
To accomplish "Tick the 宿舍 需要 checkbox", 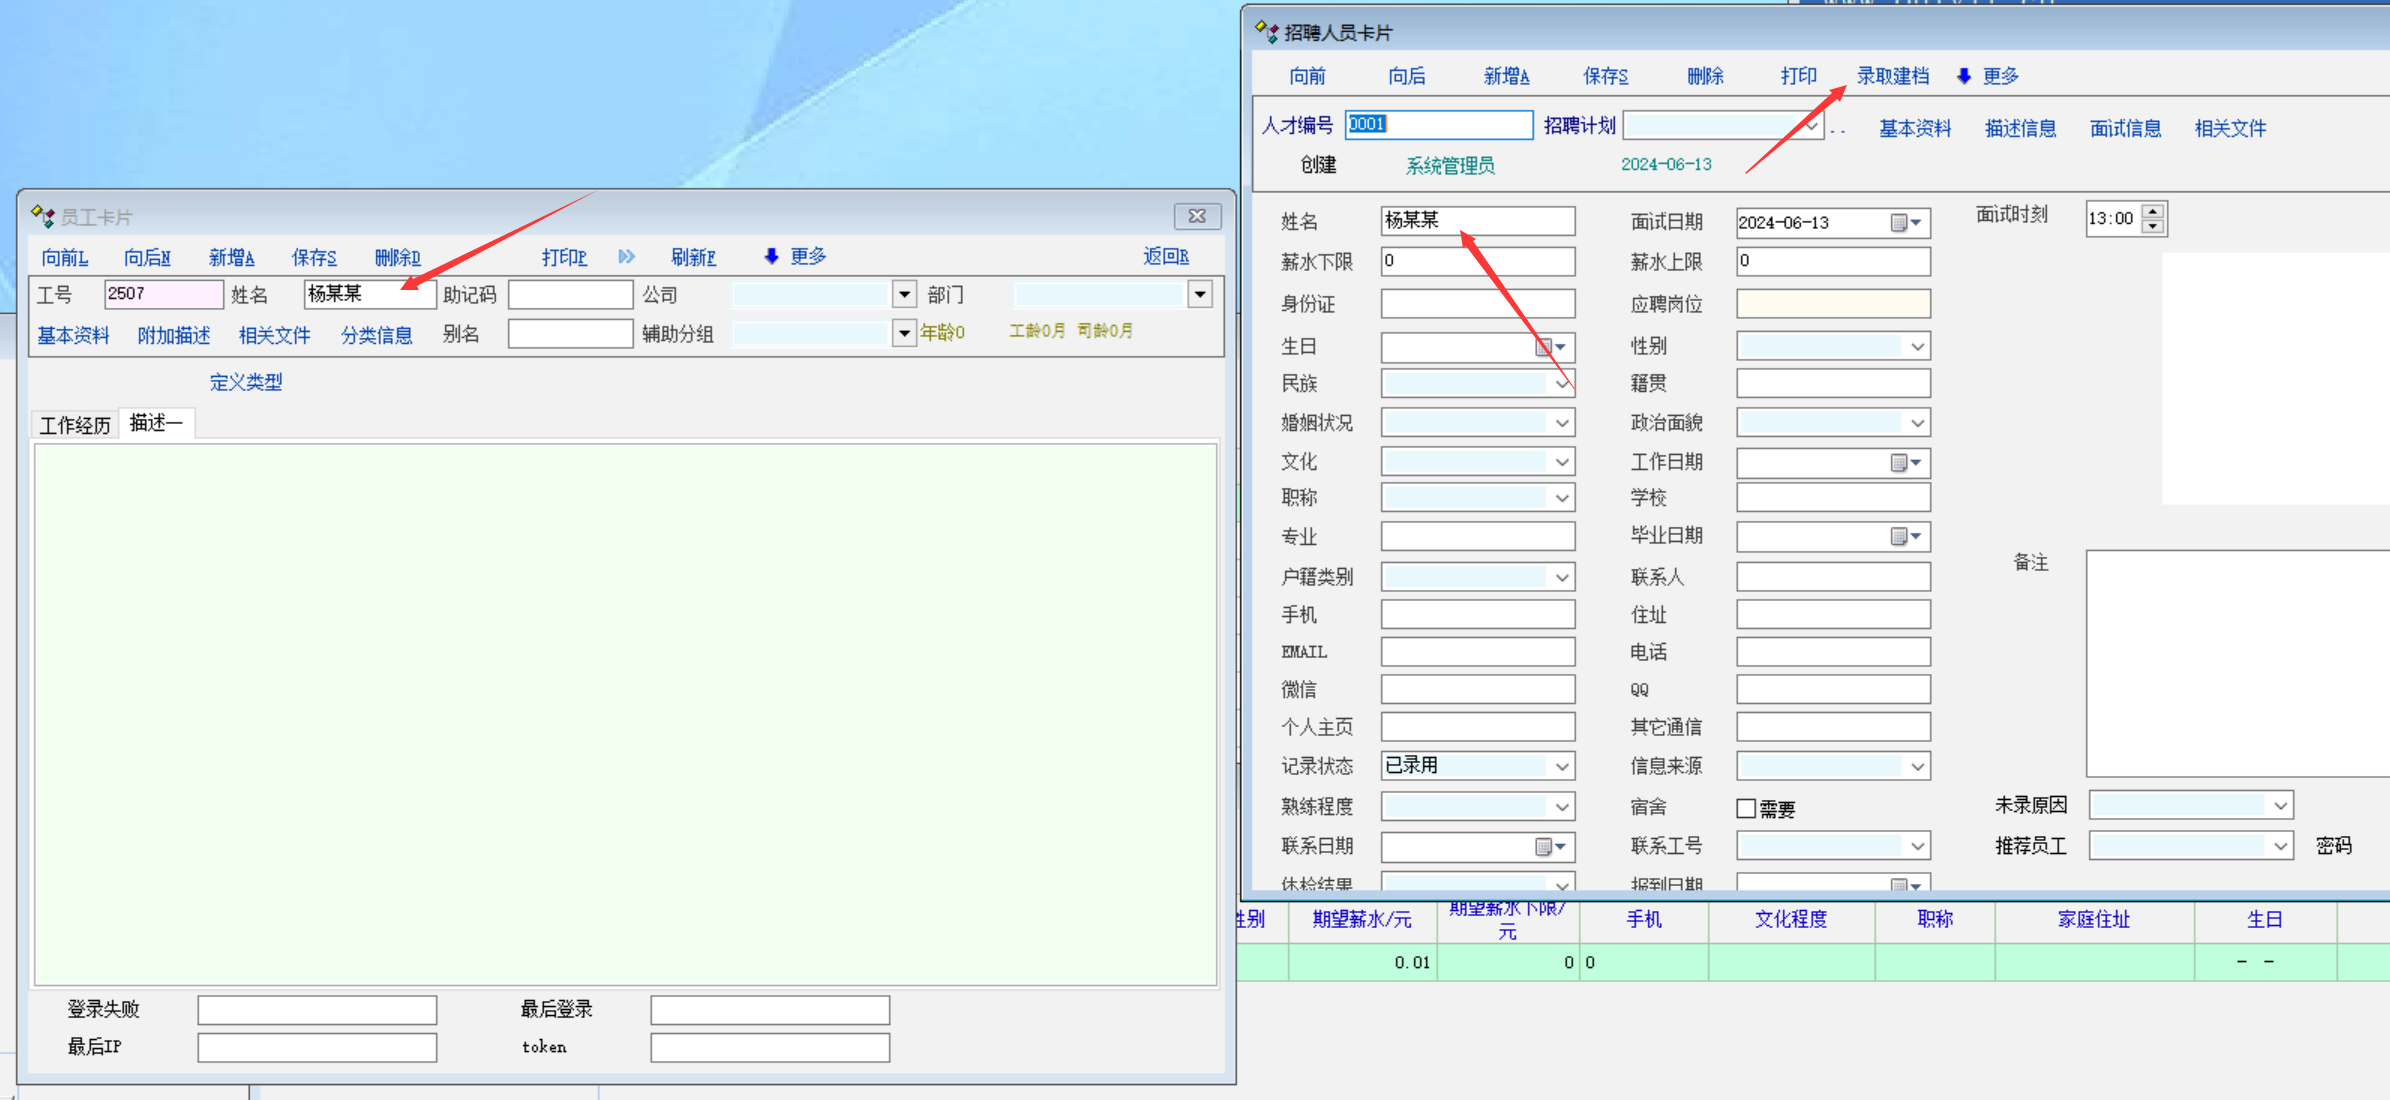I will click(x=1747, y=808).
